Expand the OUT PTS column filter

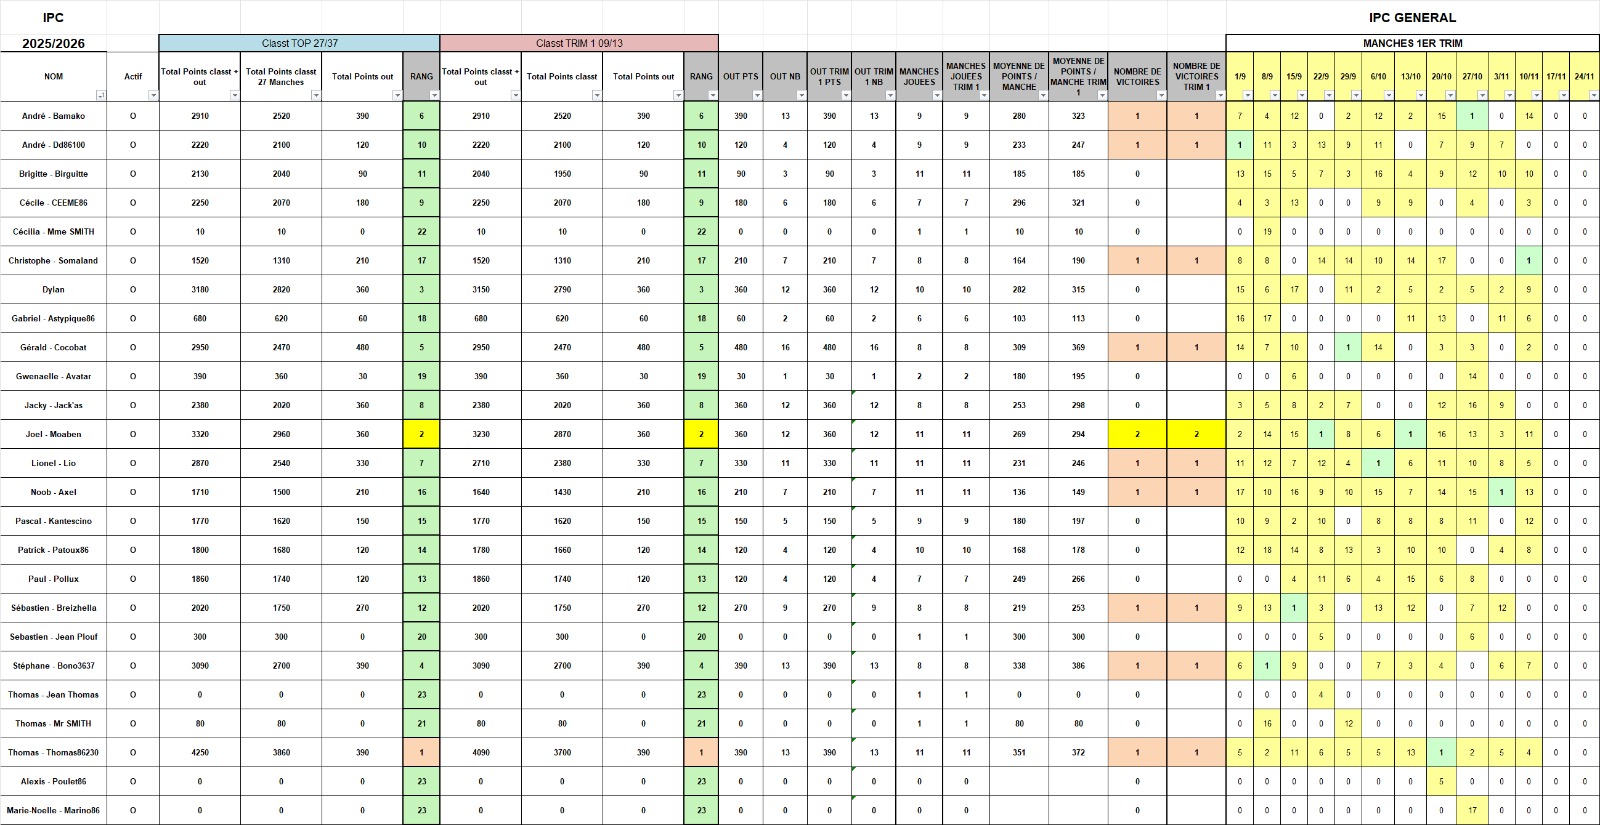click(x=757, y=95)
